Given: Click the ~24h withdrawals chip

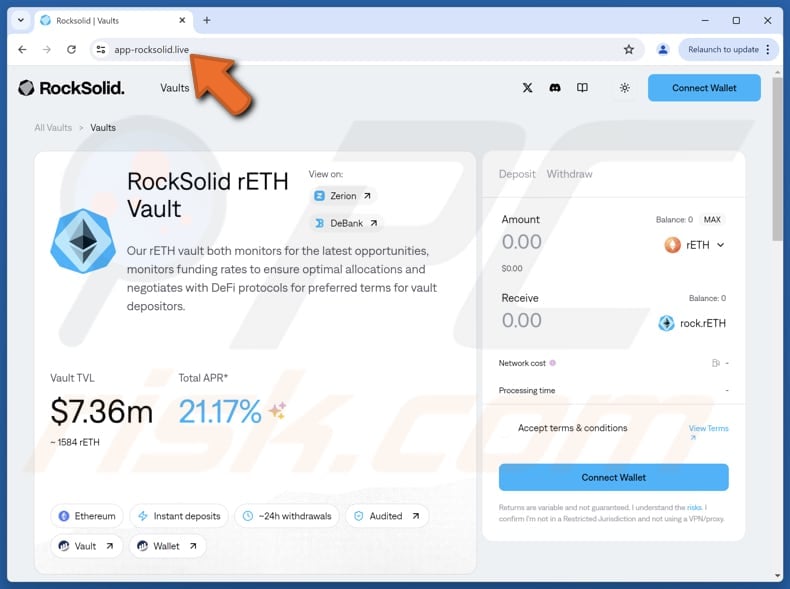Looking at the screenshot, I should point(287,516).
